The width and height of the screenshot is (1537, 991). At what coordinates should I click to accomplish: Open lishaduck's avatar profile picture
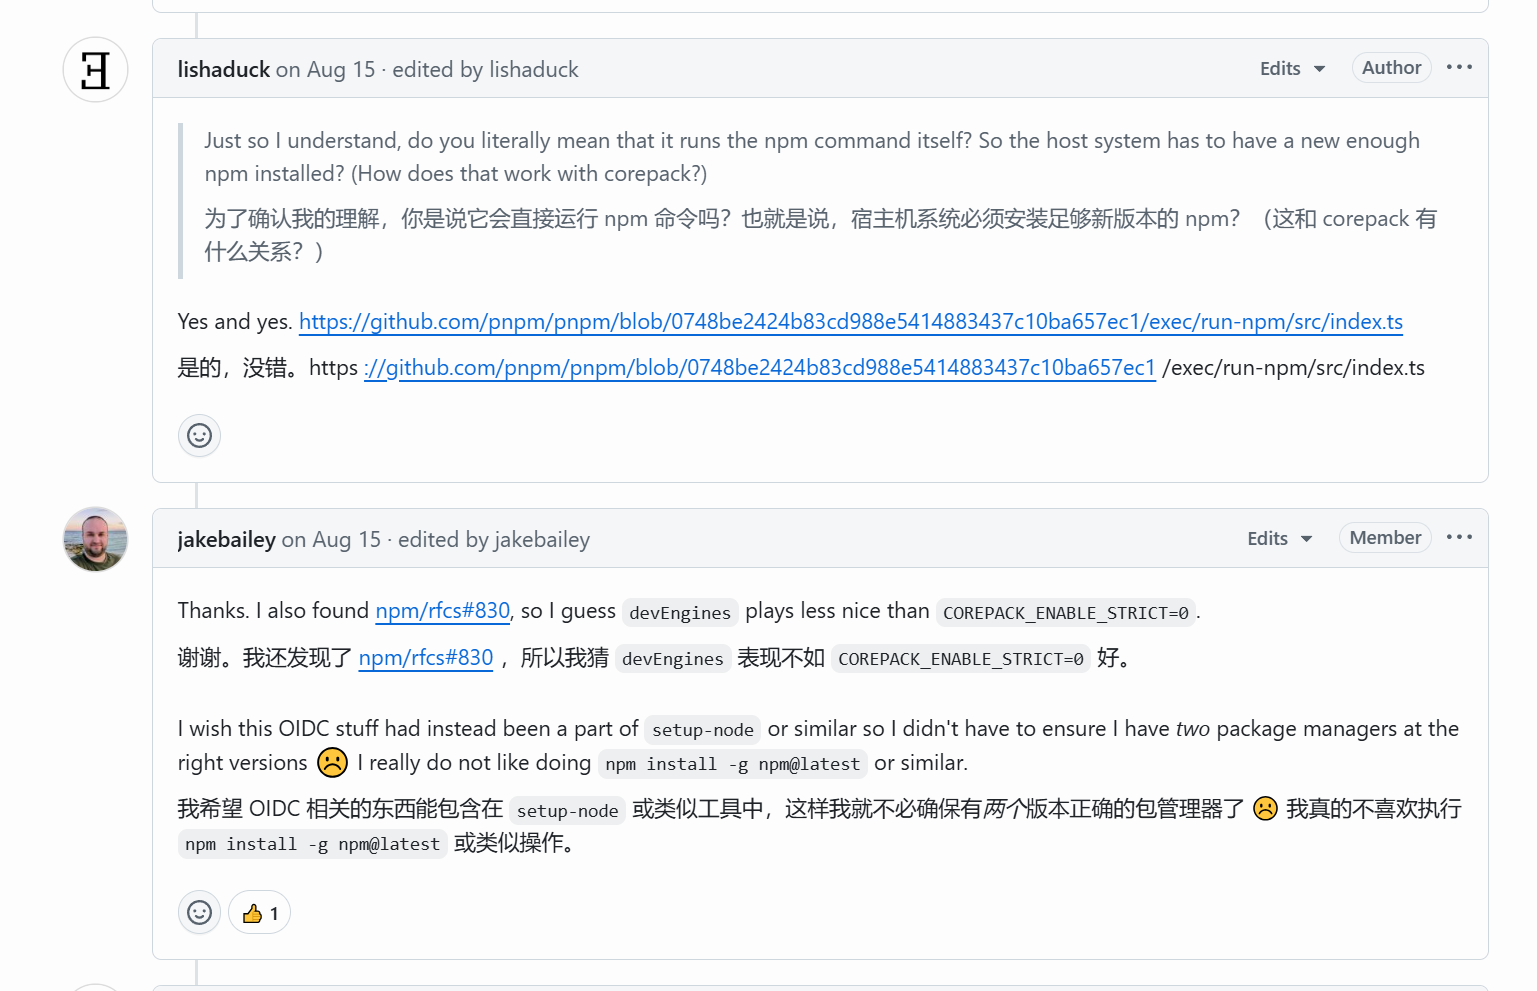tap(95, 70)
